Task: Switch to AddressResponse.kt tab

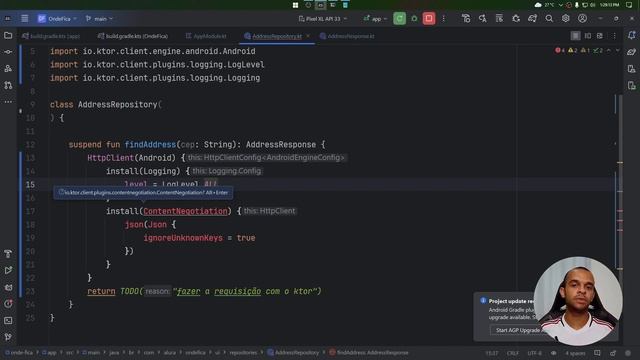Action: tap(347, 36)
